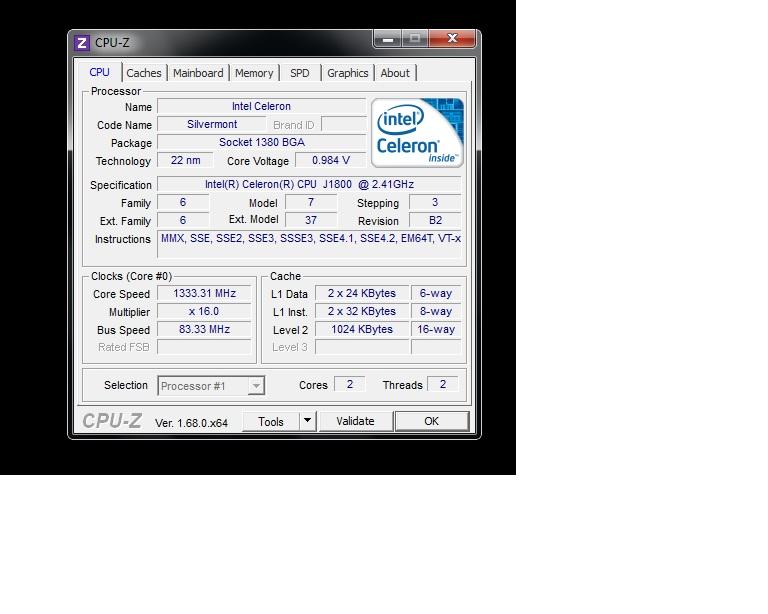Click the Cores count field
The width and height of the screenshot is (768, 614).
click(350, 384)
